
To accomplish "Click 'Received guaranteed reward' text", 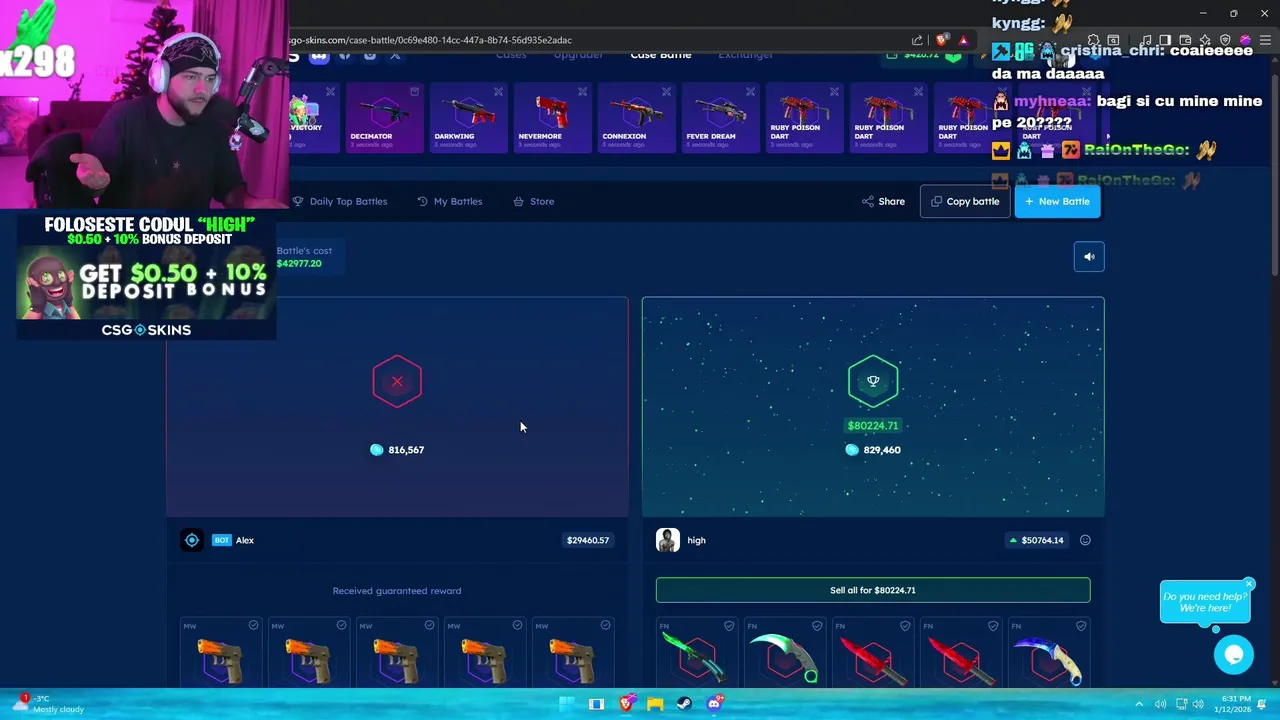I will tap(397, 591).
